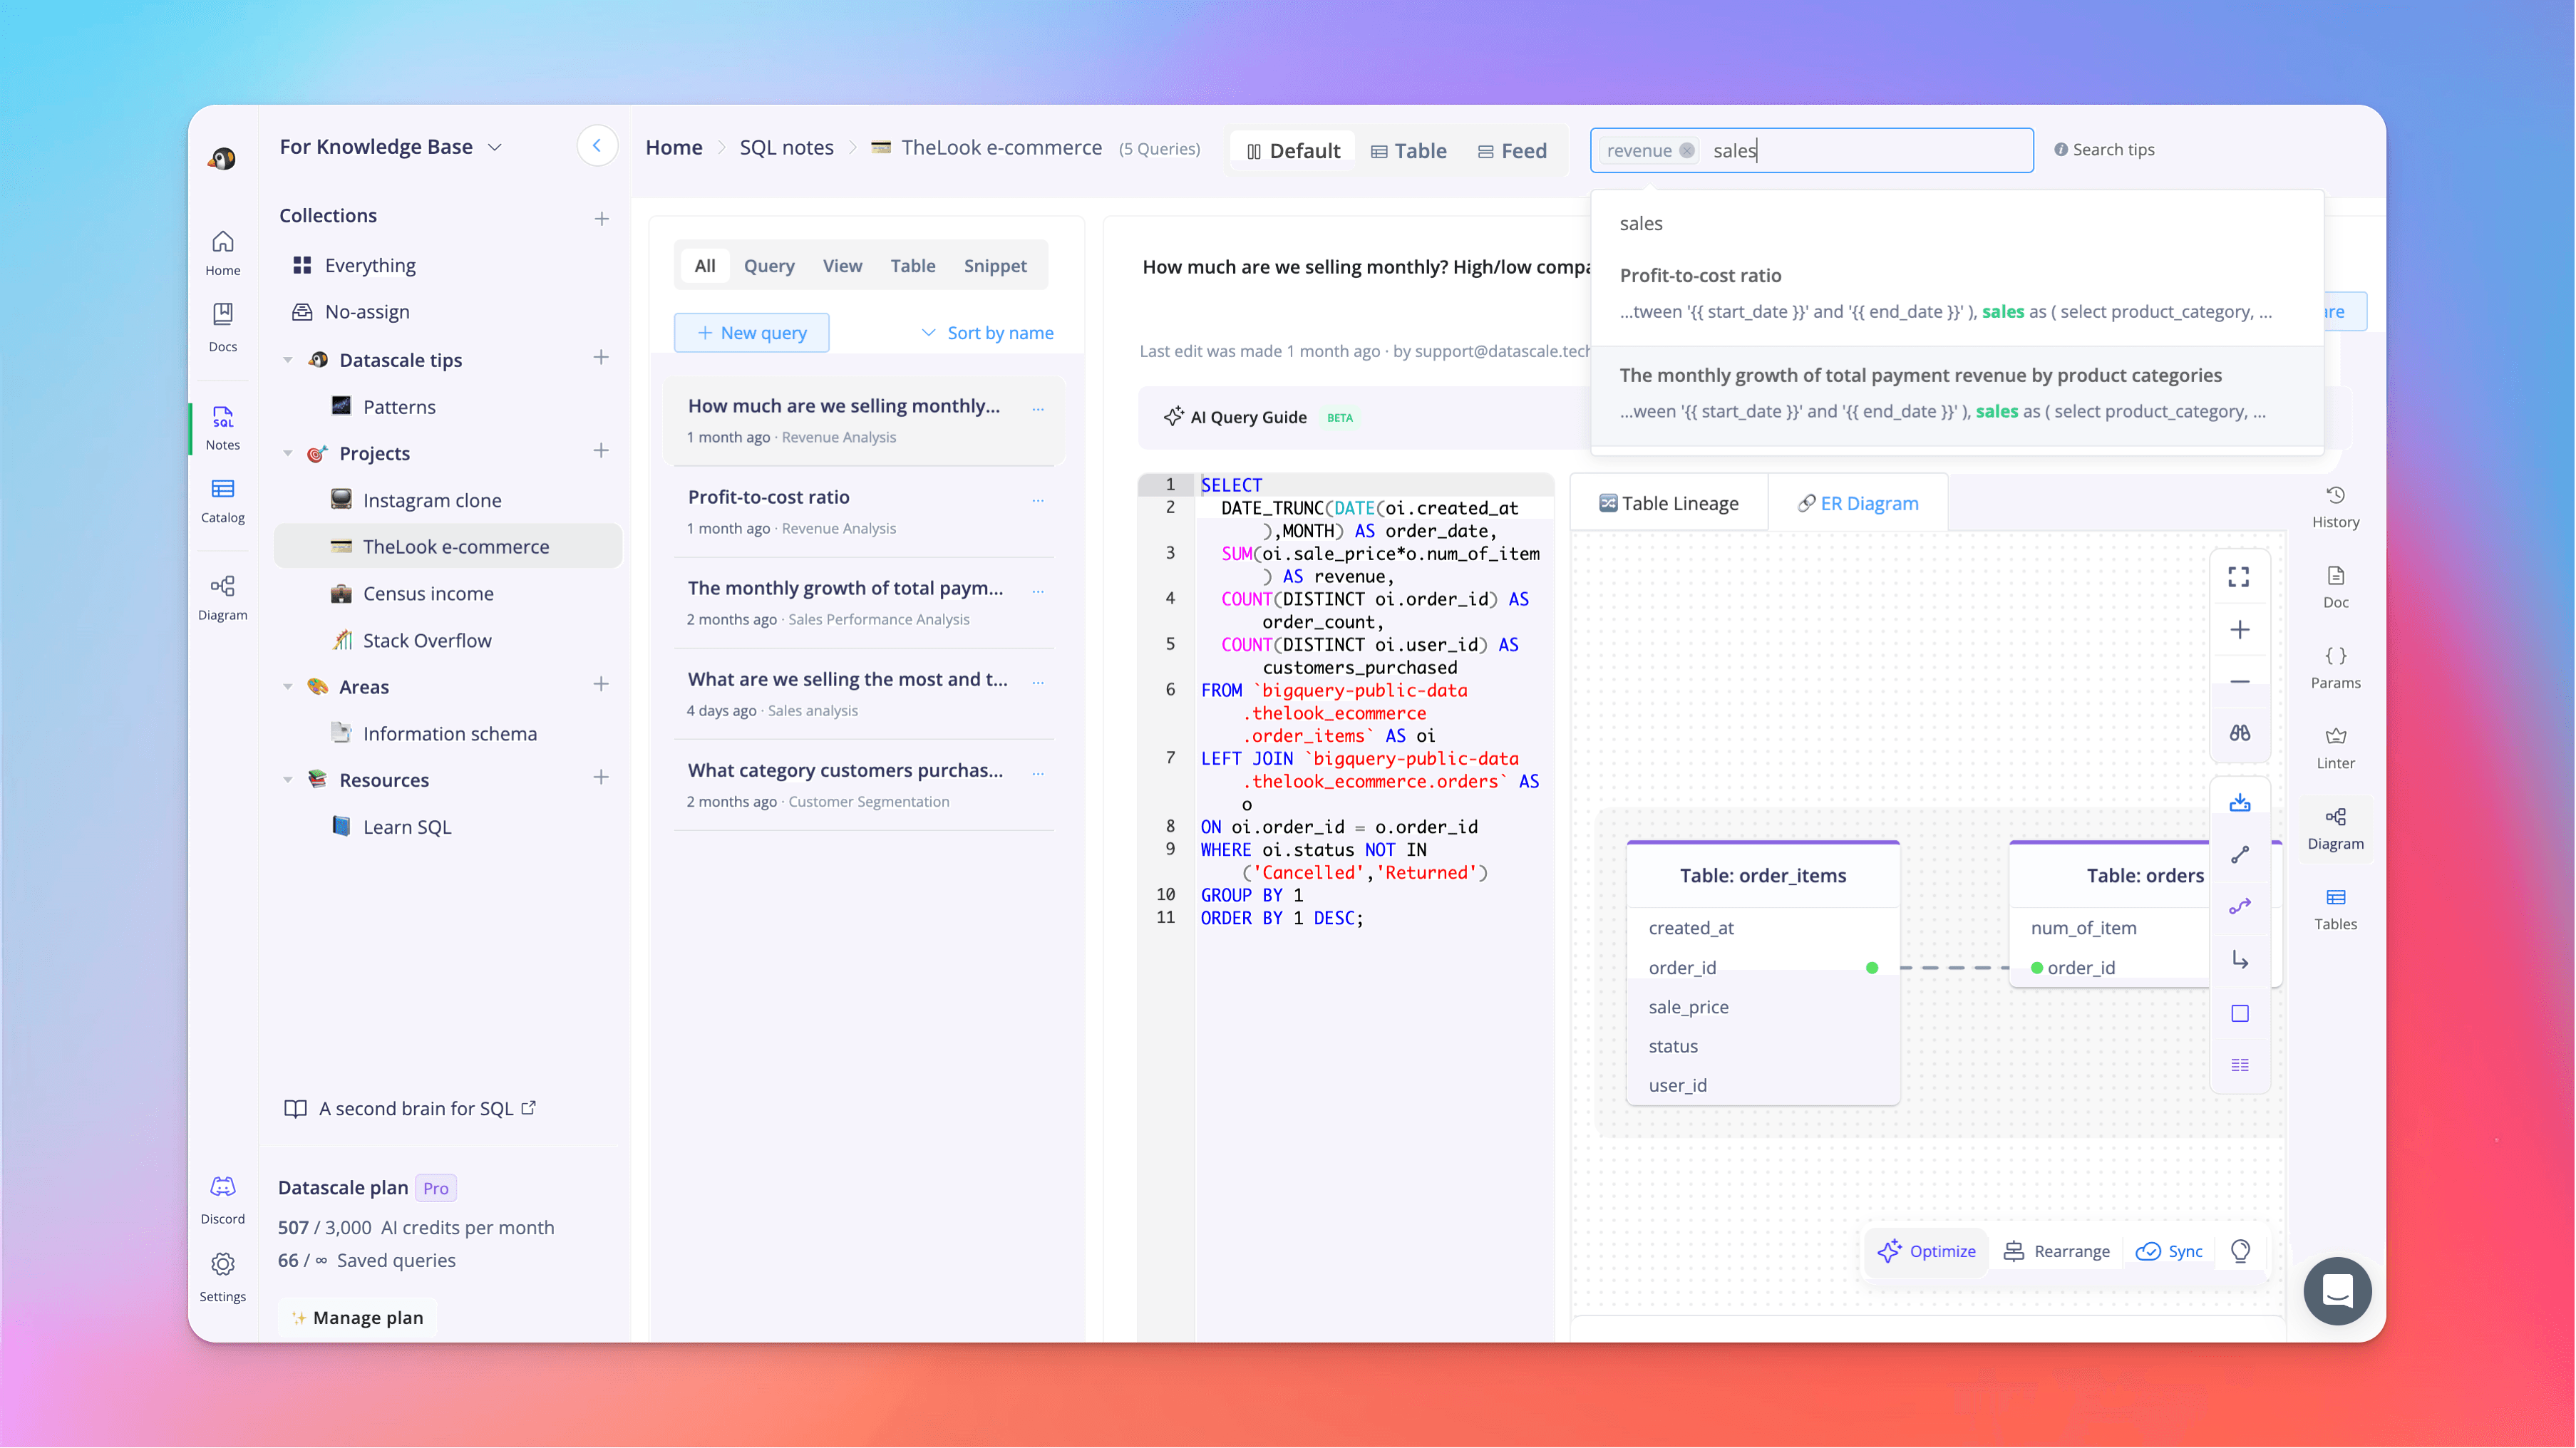2576x1448 pixels.
Task: Remove the revenue search tag
Action: [x=1687, y=151]
